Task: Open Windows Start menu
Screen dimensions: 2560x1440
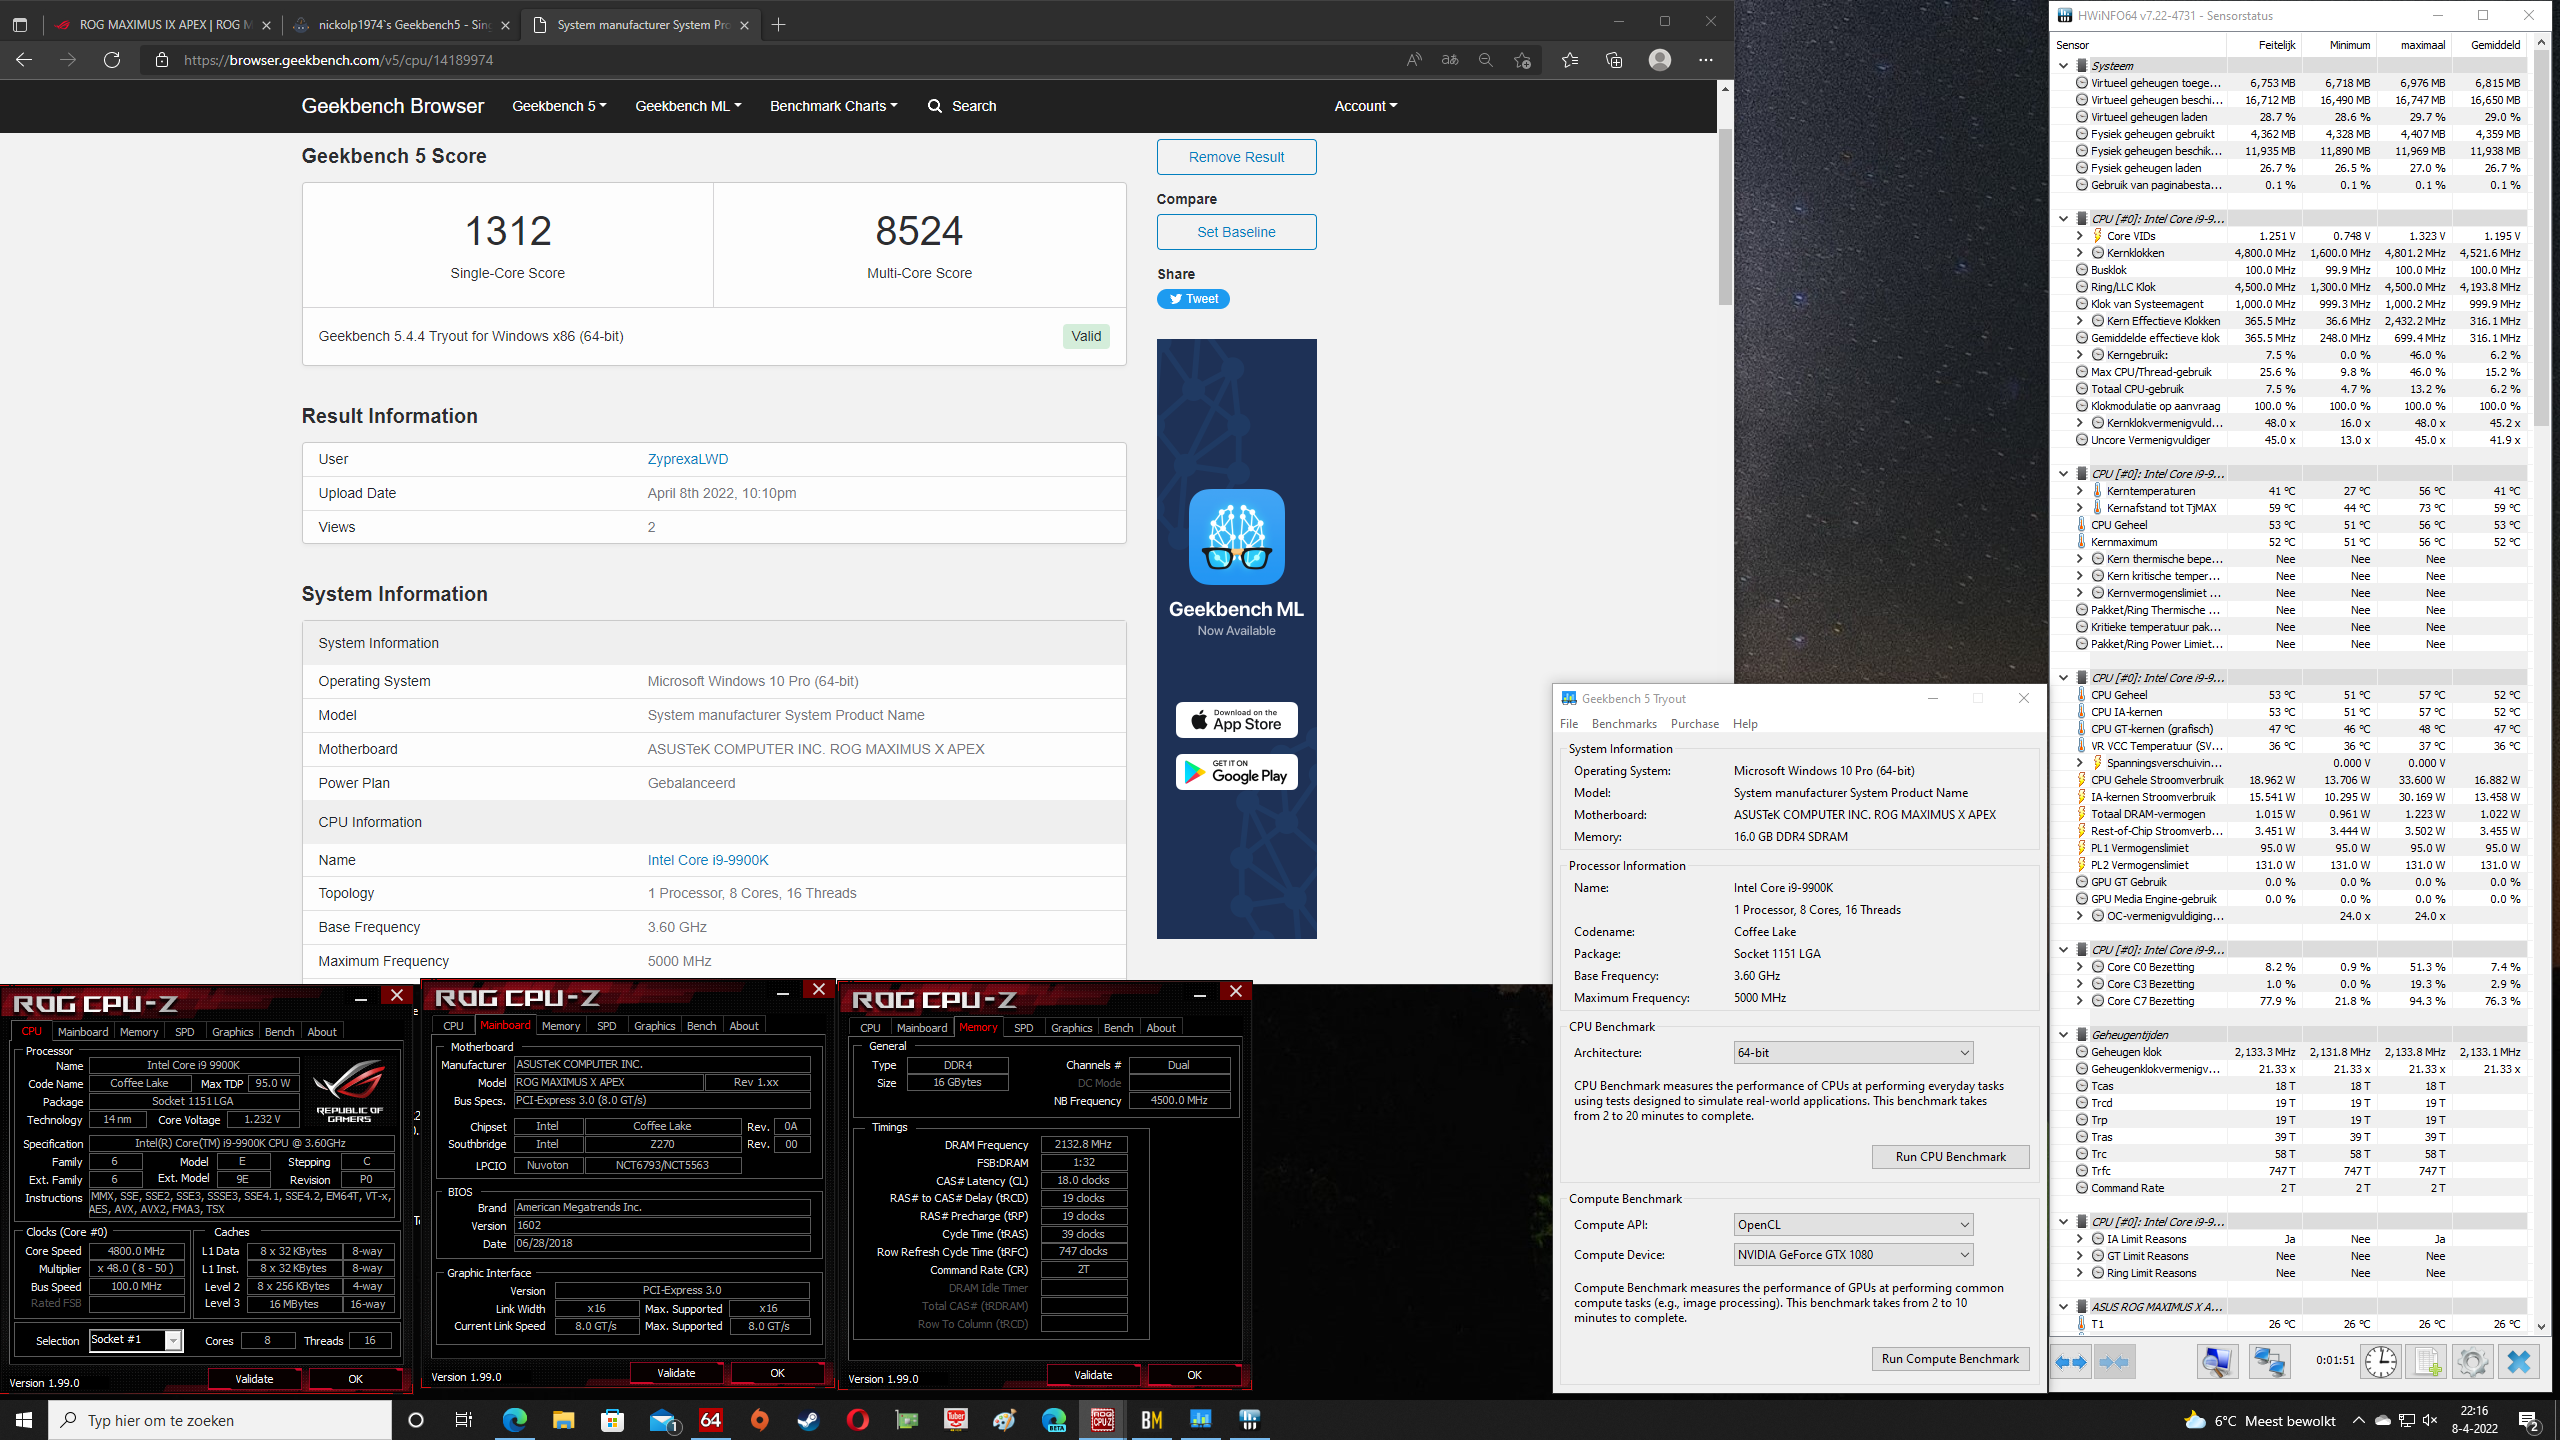Action: [x=24, y=1420]
